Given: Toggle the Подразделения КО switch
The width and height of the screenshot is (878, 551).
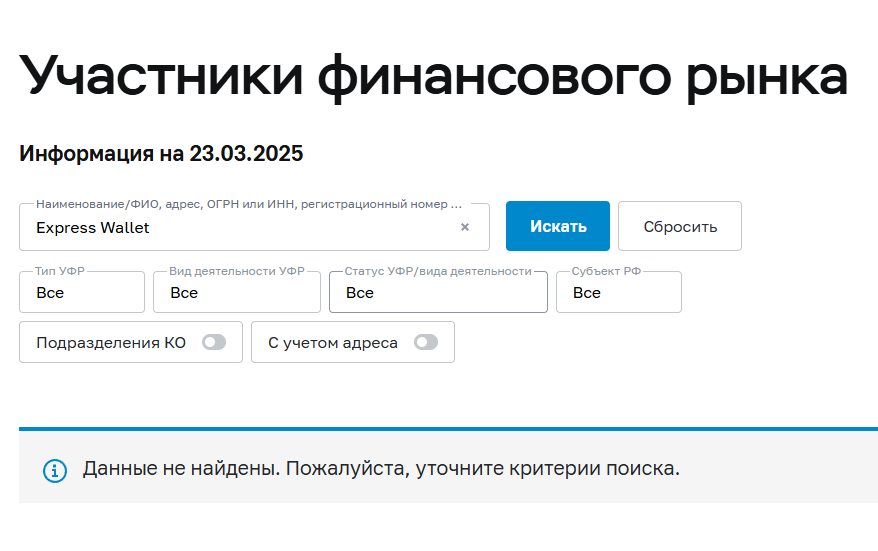Looking at the screenshot, I should point(214,342).
